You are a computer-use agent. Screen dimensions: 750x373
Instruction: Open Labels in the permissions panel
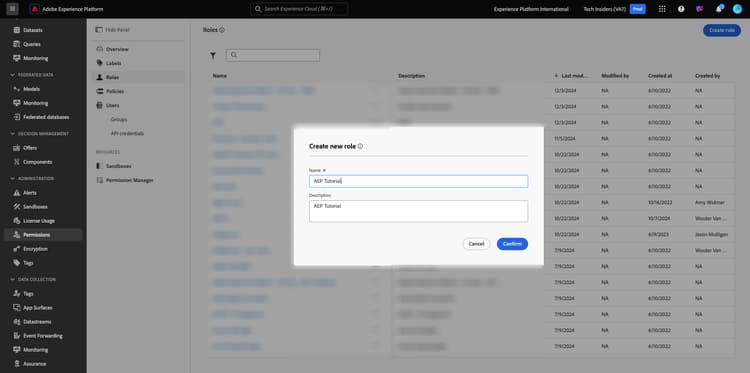tap(114, 63)
